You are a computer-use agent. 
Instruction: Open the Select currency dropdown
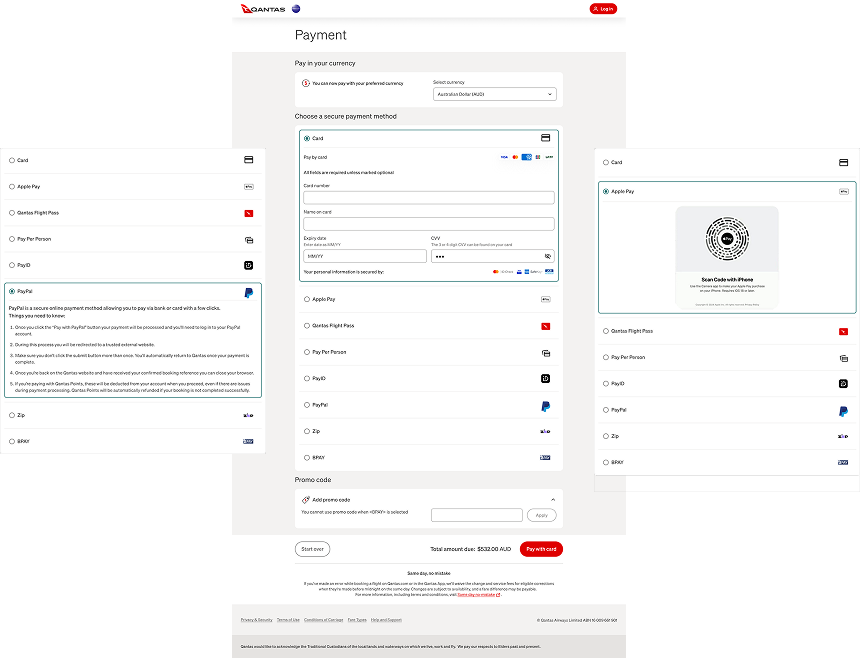click(x=495, y=94)
